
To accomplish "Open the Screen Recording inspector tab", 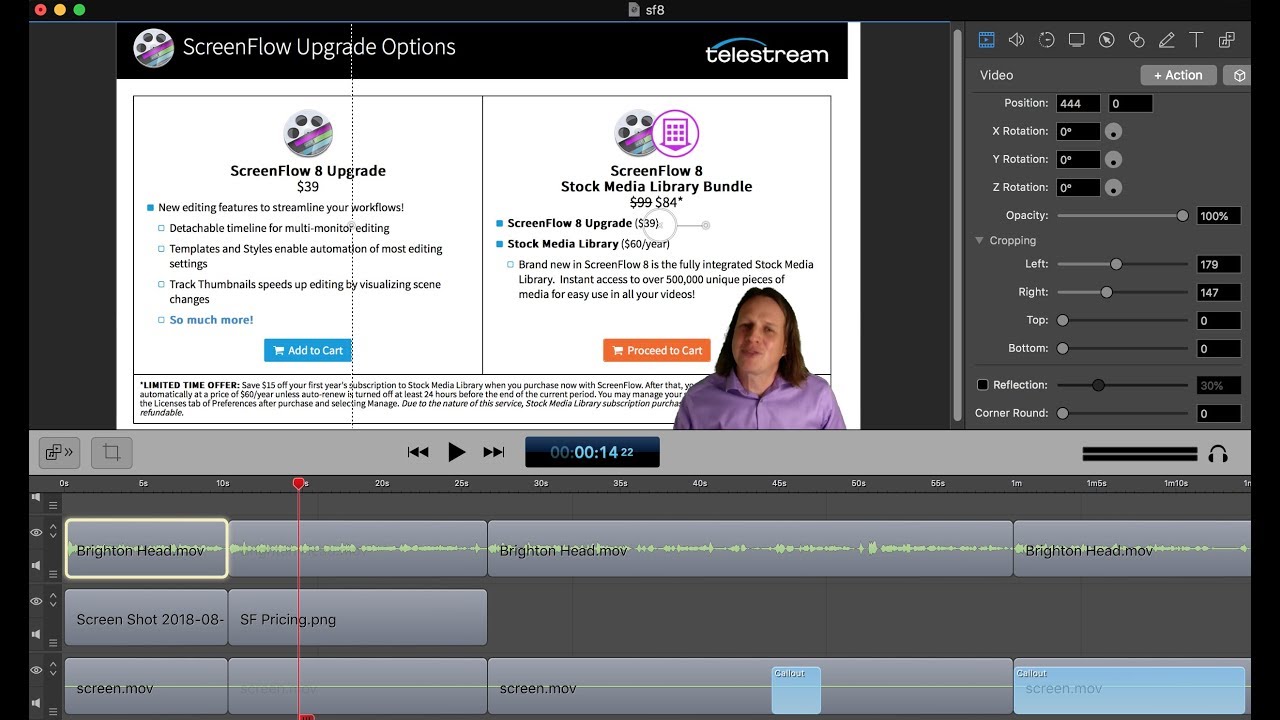I will point(1077,40).
